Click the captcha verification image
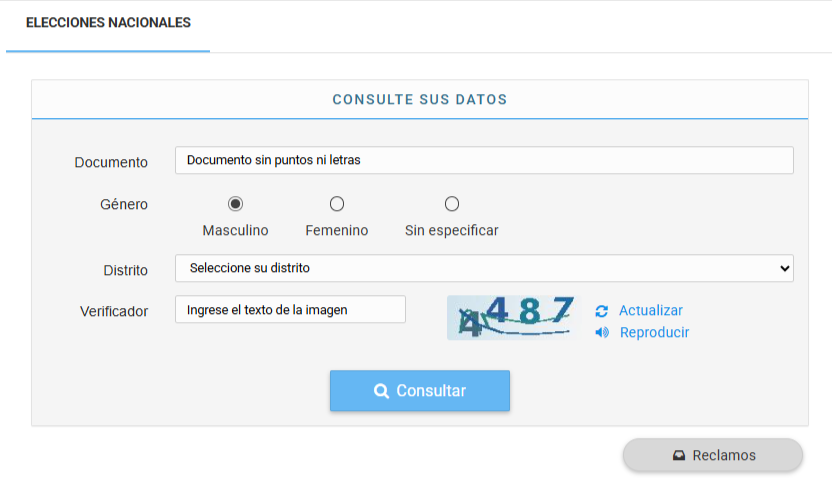This screenshot has height=501, width=832. click(x=513, y=316)
